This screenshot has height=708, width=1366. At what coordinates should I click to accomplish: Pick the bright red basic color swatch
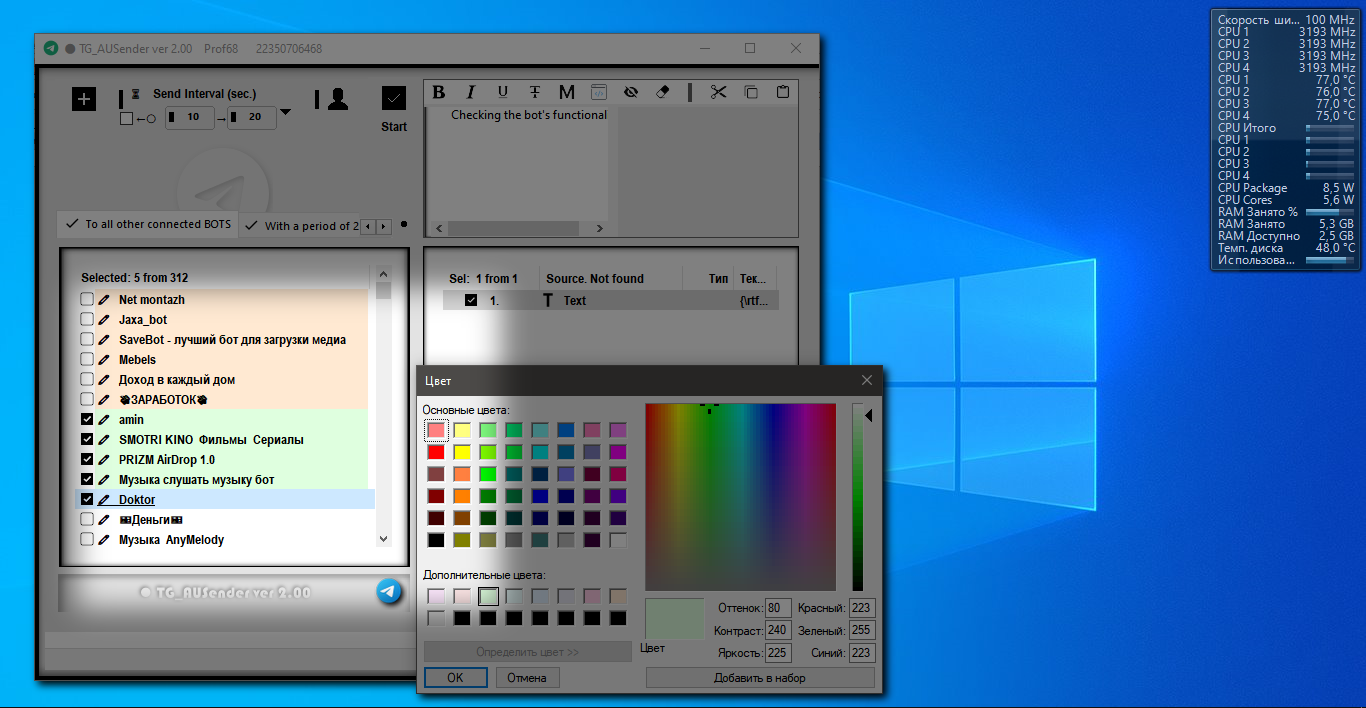[436, 452]
